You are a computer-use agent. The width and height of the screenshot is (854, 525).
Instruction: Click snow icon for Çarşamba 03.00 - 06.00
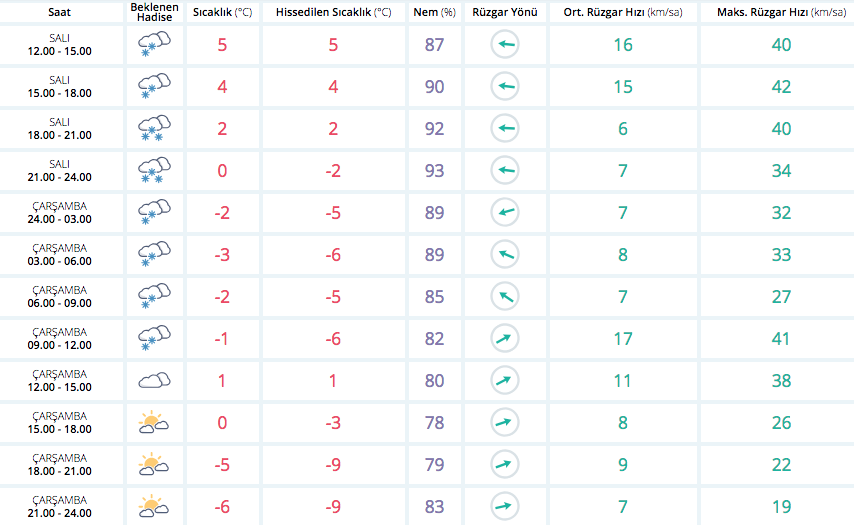(154, 254)
